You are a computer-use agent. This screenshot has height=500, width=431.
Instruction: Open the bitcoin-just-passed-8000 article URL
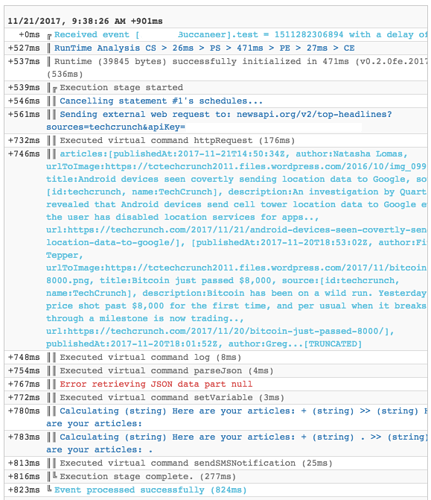(220, 331)
